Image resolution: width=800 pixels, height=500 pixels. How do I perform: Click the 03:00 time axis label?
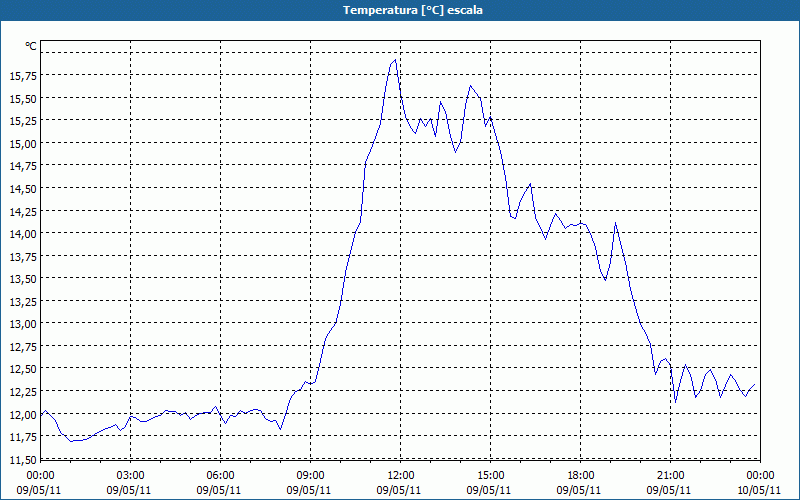coord(130,475)
